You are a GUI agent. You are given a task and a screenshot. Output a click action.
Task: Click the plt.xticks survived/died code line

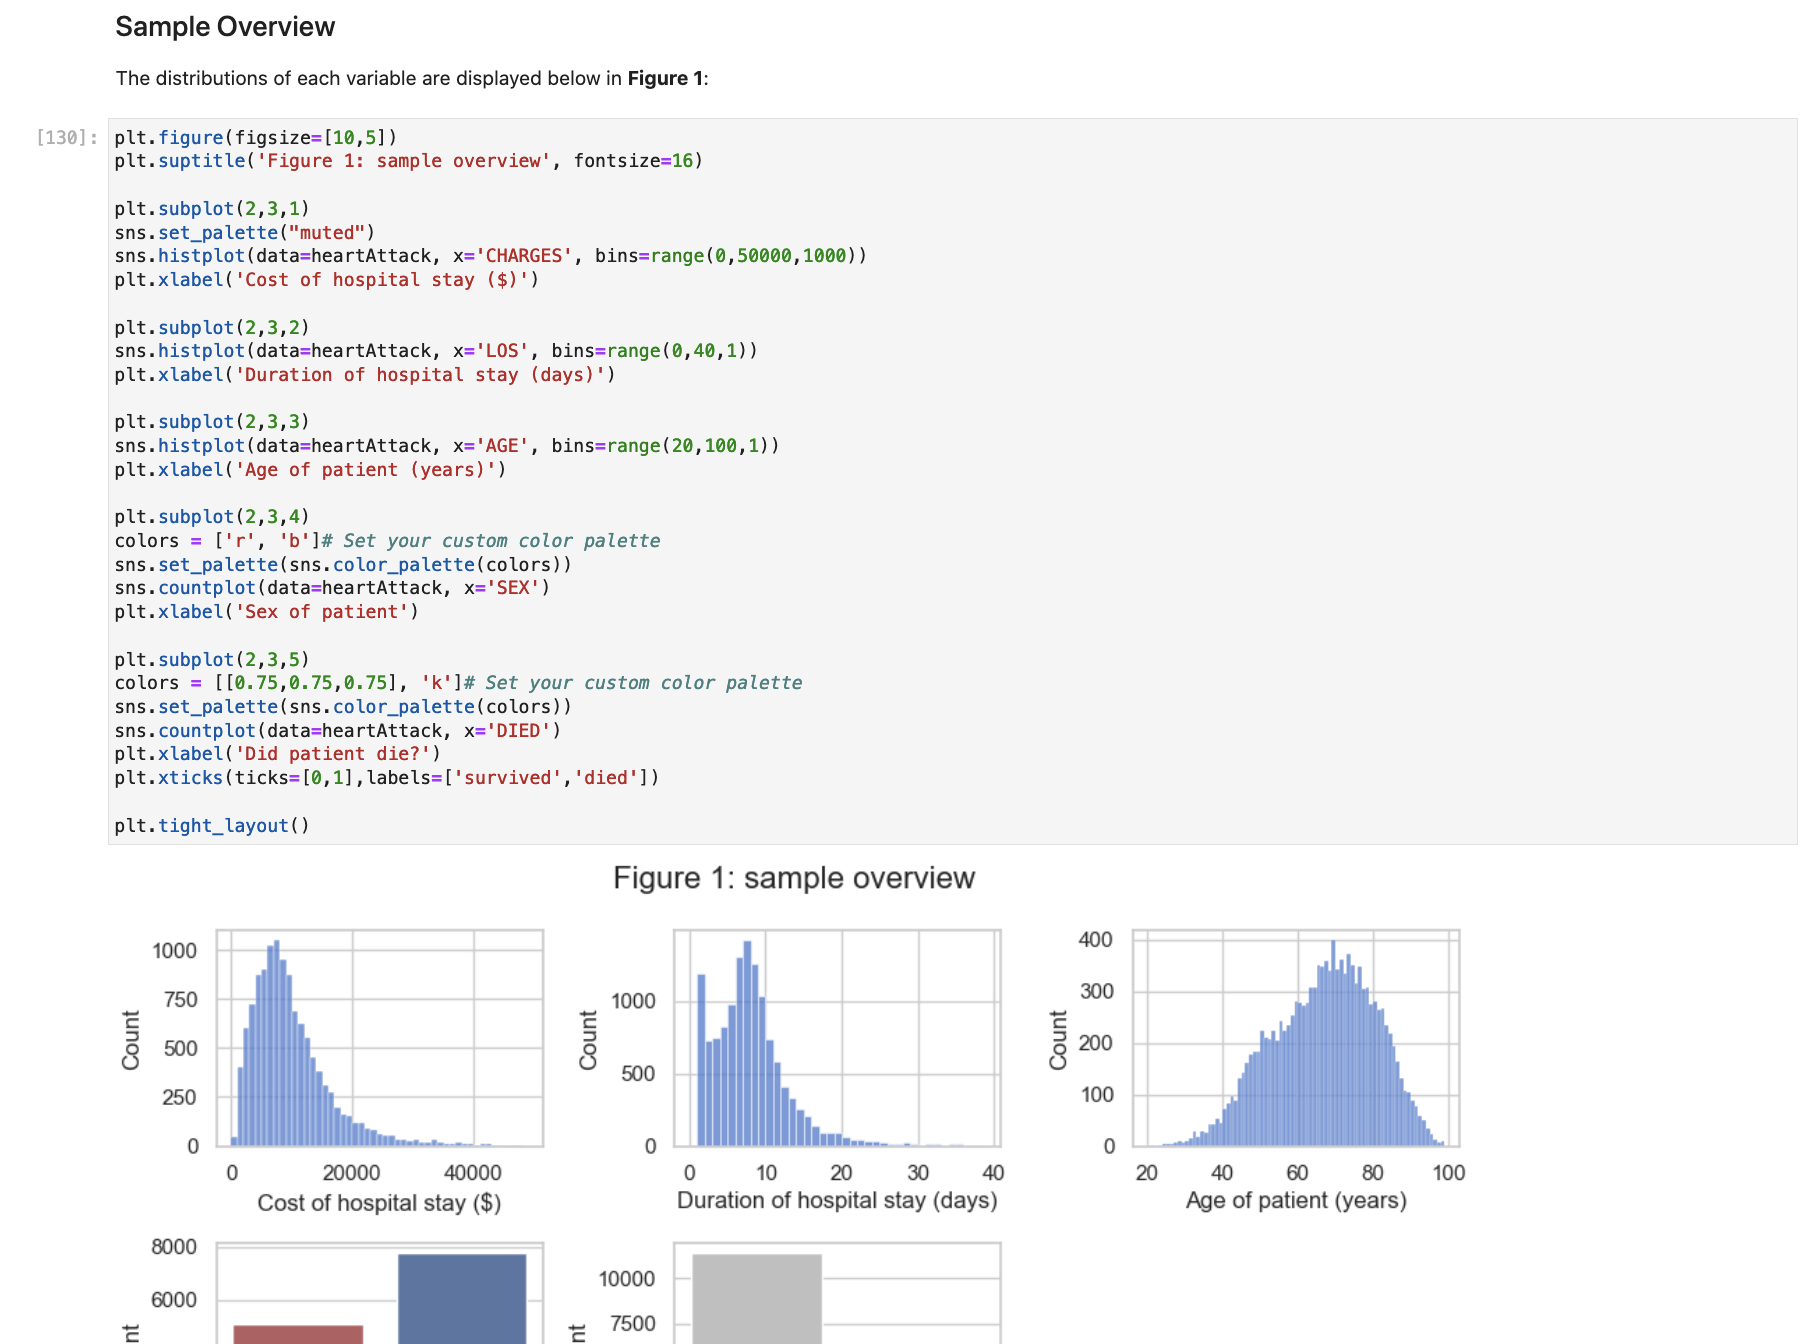pyautogui.click(x=387, y=778)
